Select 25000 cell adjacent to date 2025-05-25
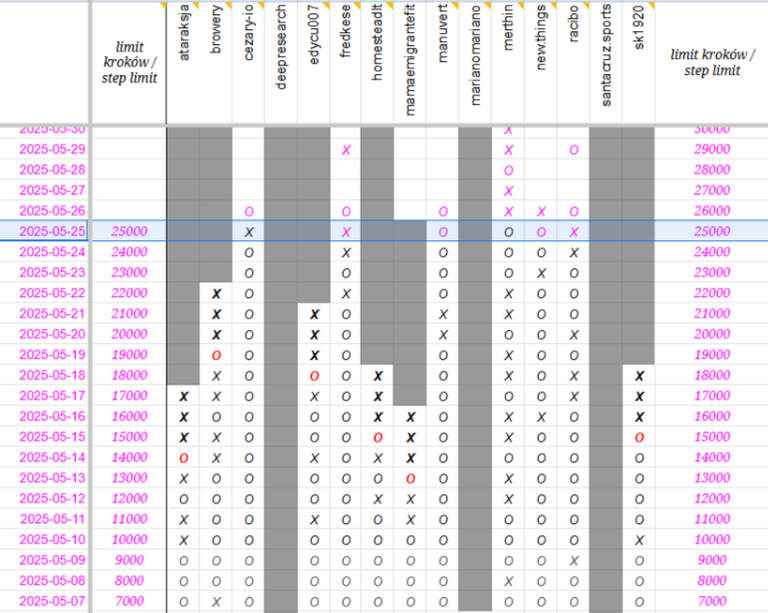This screenshot has height=613, width=768. pyautogui.click(x=129, y=231)
